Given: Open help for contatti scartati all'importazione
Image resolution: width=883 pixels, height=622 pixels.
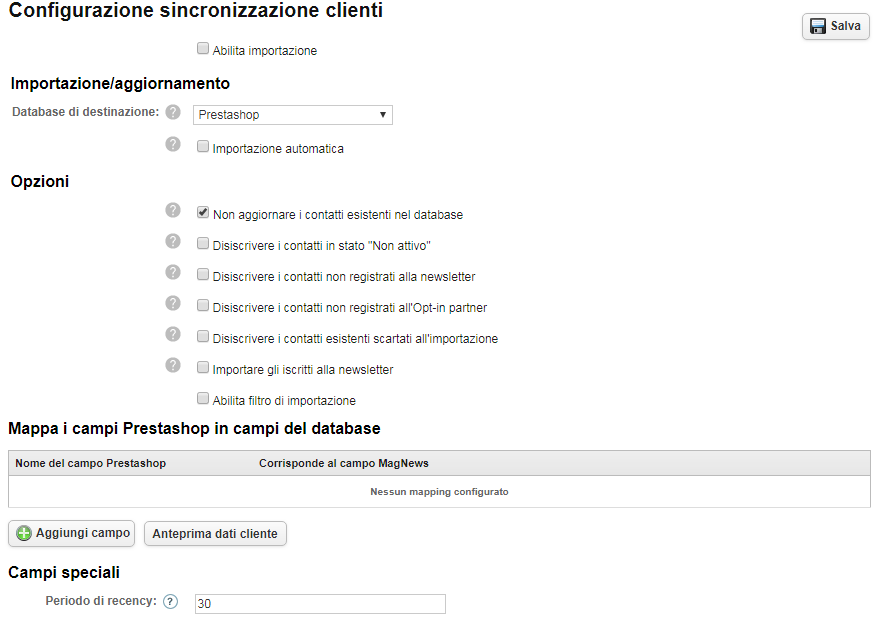Looking at the screenshot, I should [x=173, y=334].
